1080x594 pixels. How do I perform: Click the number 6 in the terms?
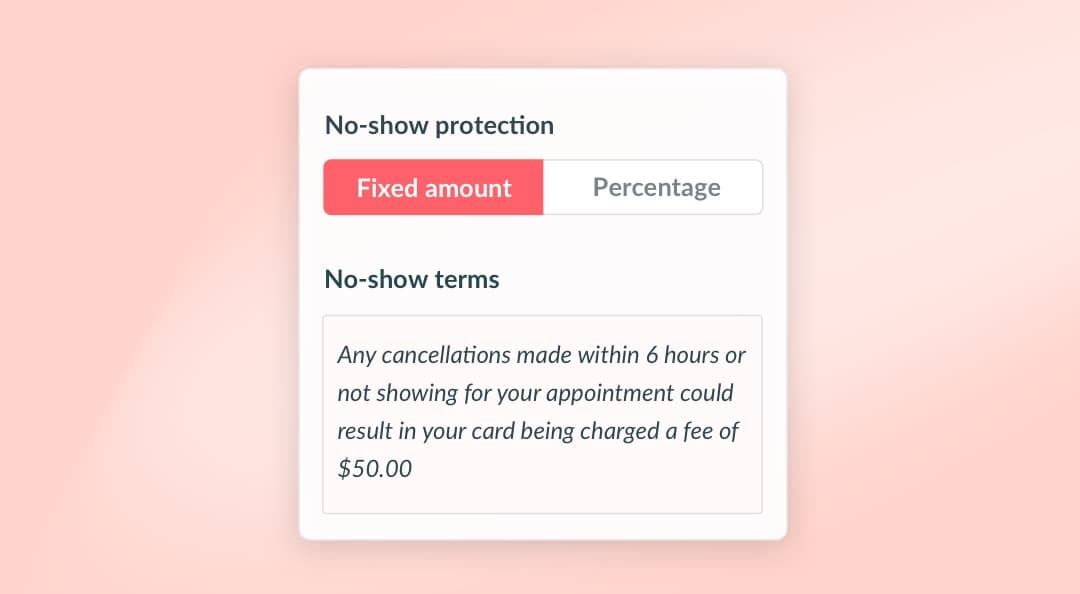point(652,355)
